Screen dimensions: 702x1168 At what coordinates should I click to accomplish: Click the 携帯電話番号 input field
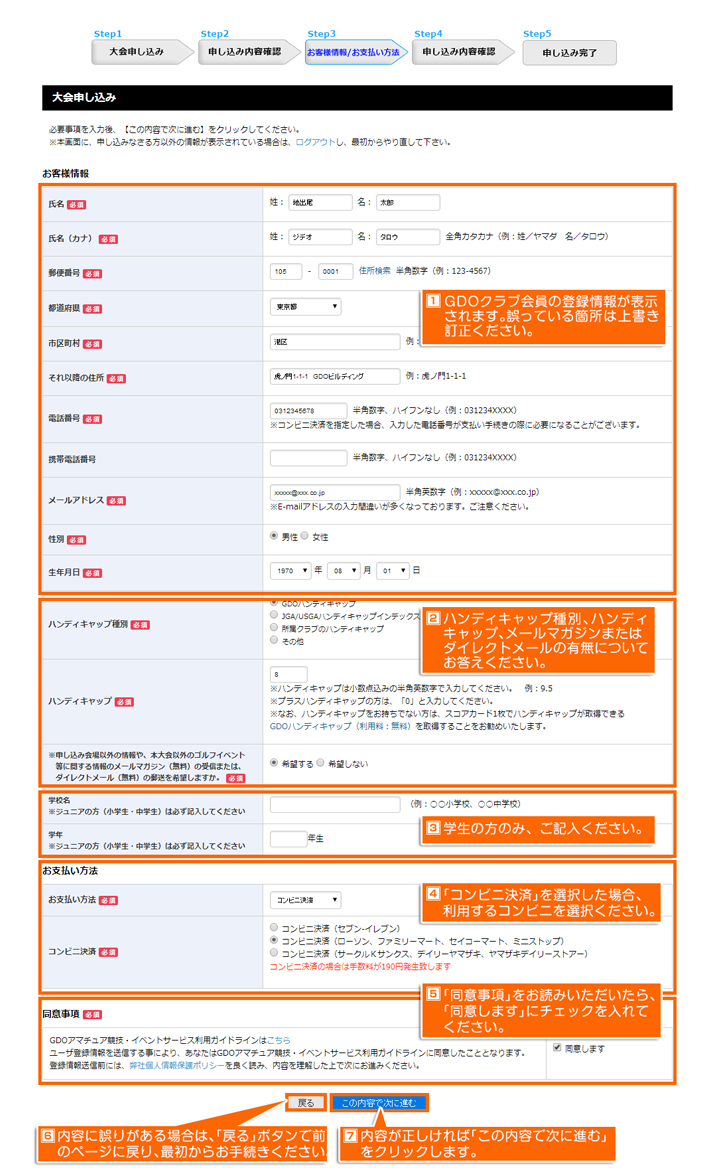click(309, 457)
